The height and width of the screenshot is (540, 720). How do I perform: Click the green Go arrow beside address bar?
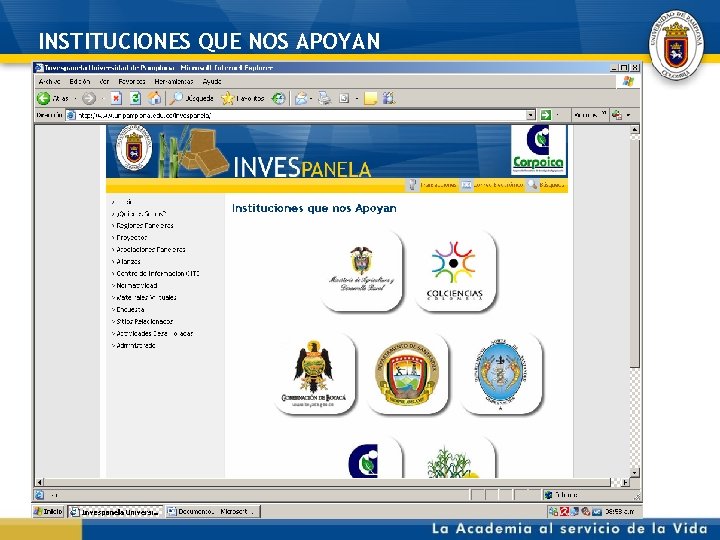coord(545,115)
